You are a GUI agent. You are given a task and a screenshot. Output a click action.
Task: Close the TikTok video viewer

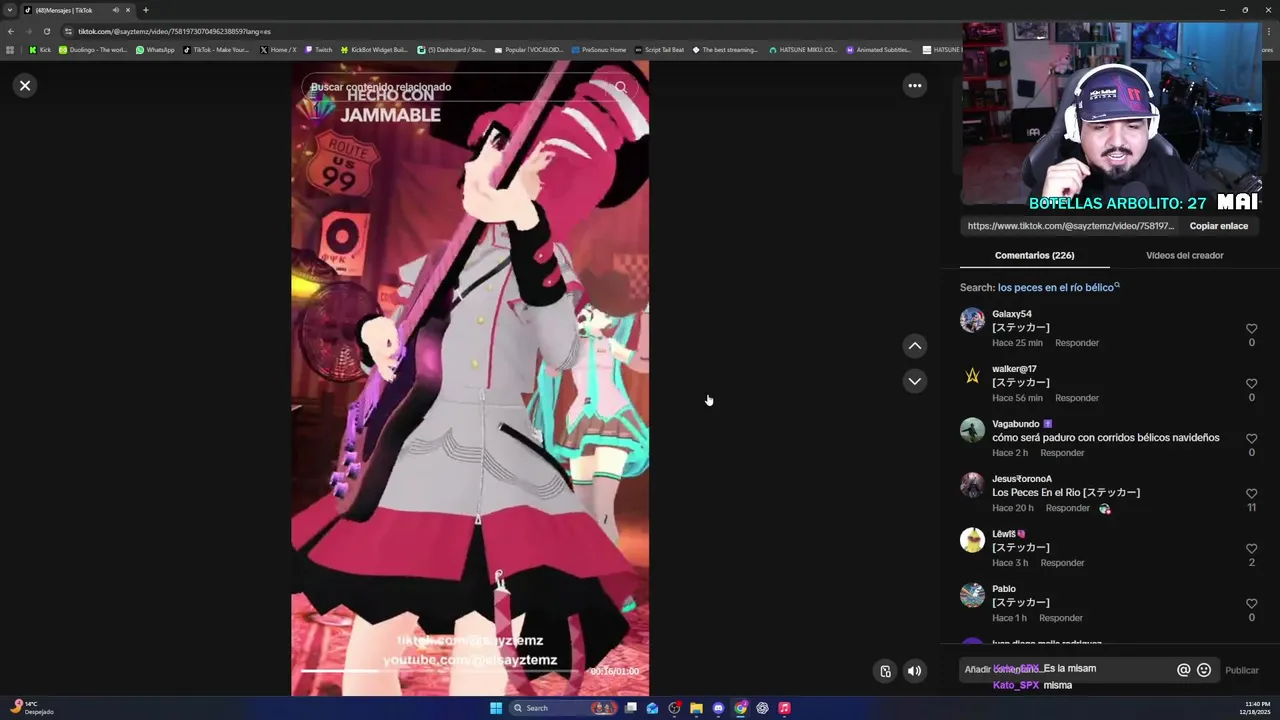(x=25, y=85)
